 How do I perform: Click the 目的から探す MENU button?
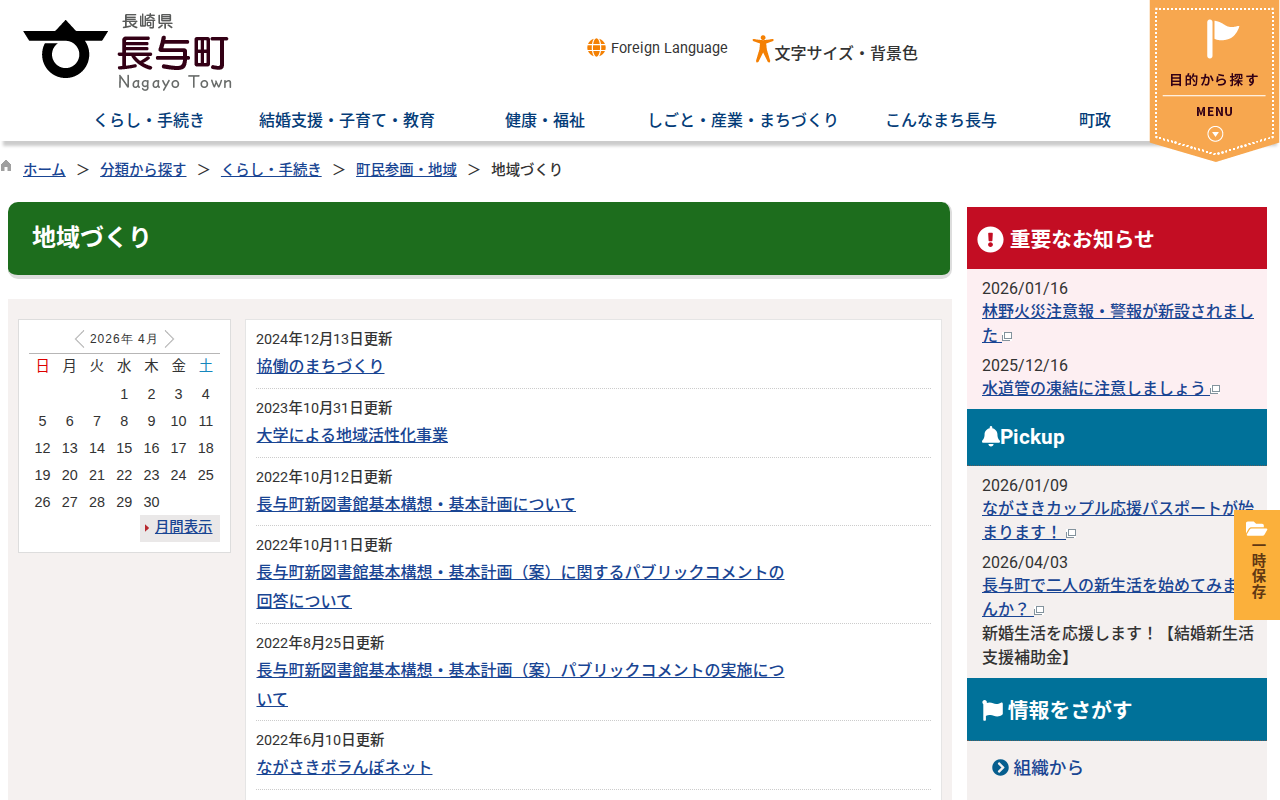click(1214, 80)
